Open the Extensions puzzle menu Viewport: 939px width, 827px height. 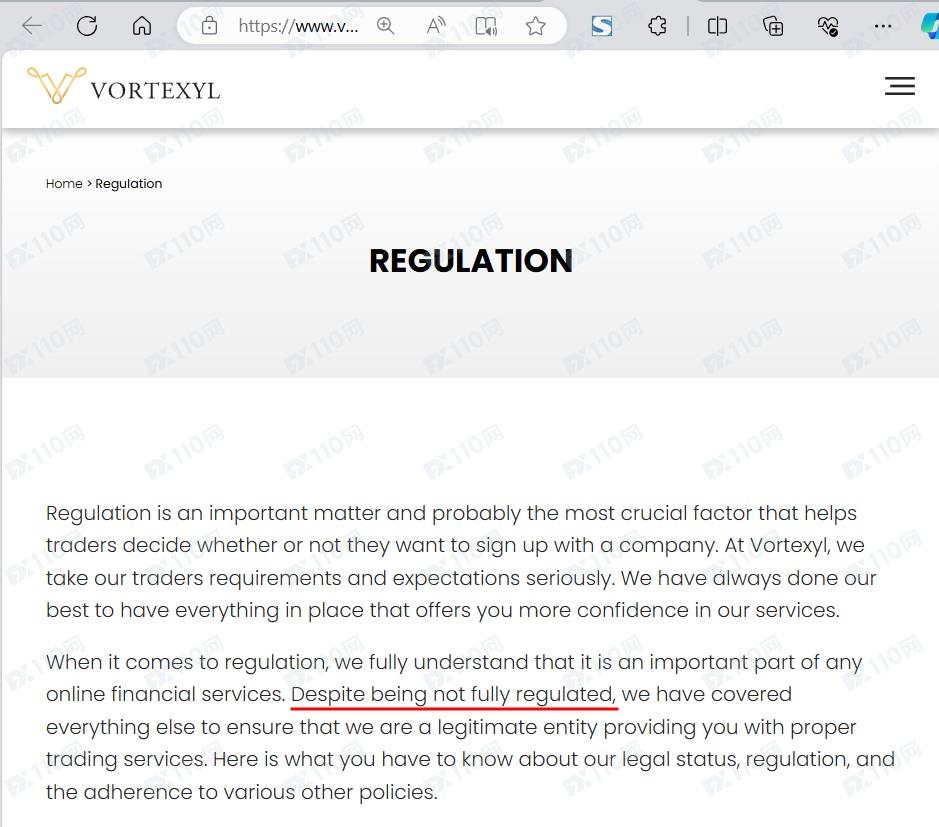[657, 26]
